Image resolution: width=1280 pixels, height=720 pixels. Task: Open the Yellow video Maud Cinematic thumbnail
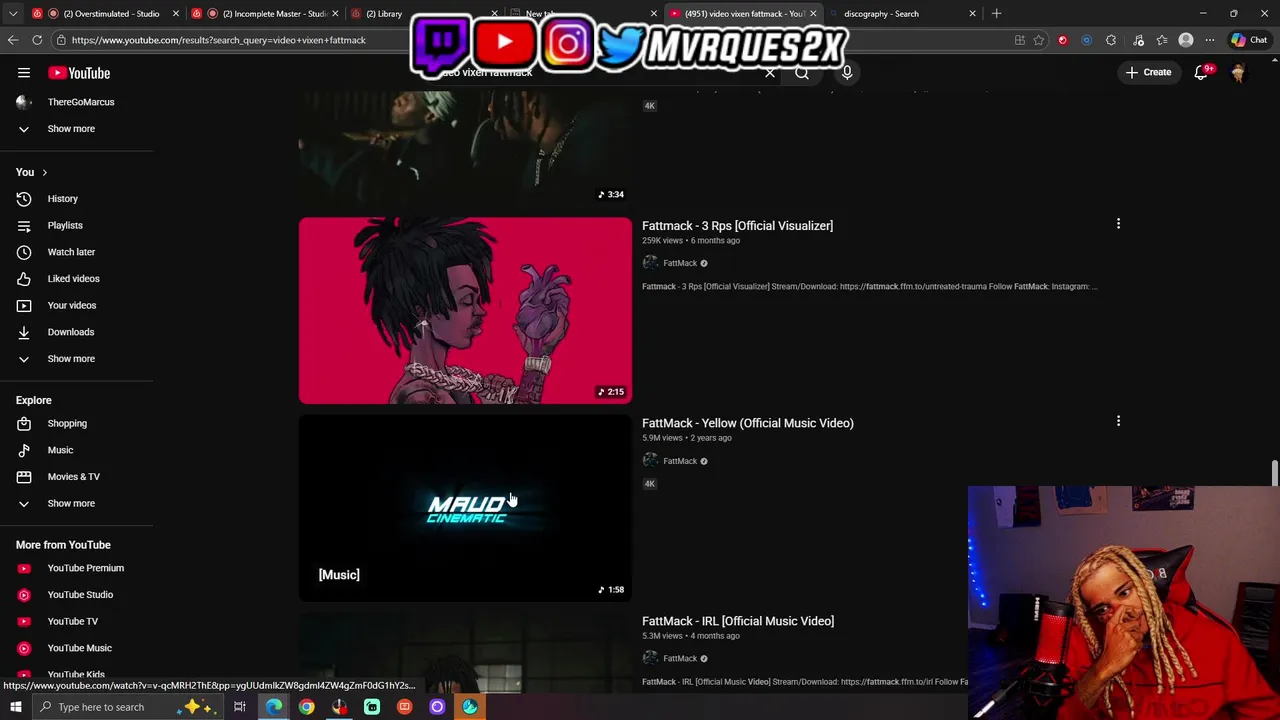(465, 508)
